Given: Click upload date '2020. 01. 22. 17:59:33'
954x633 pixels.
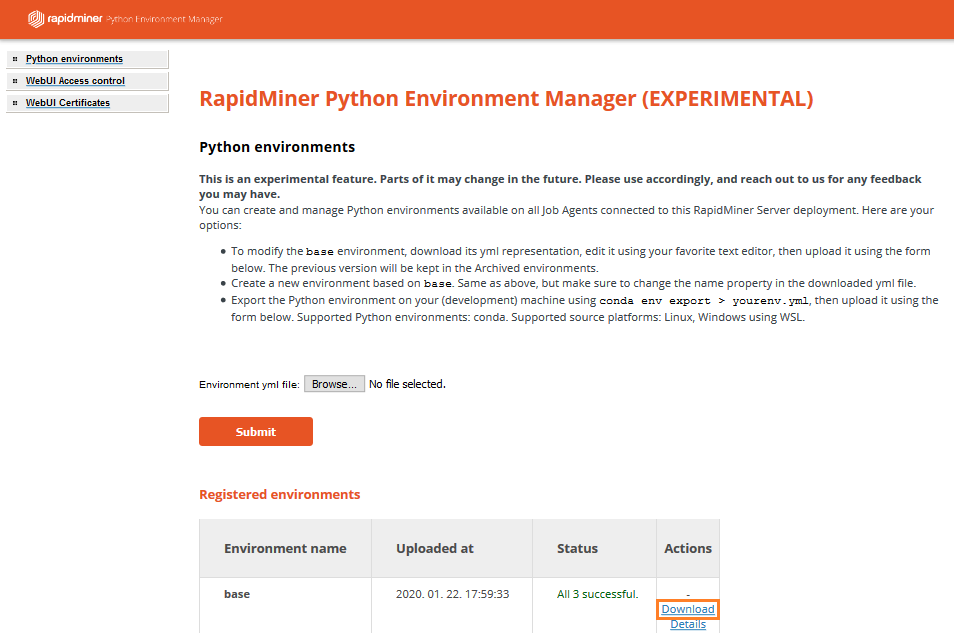Looking at the screenshot, I should click(x=452, y=594).
